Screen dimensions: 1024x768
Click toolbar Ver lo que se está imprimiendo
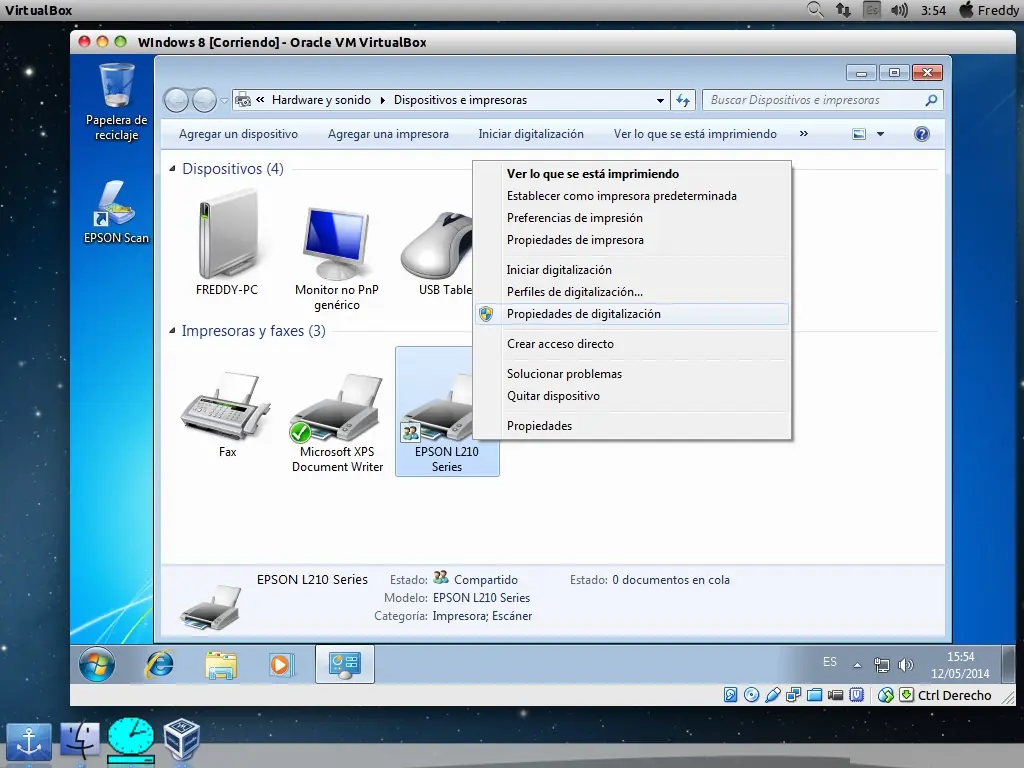695,134
